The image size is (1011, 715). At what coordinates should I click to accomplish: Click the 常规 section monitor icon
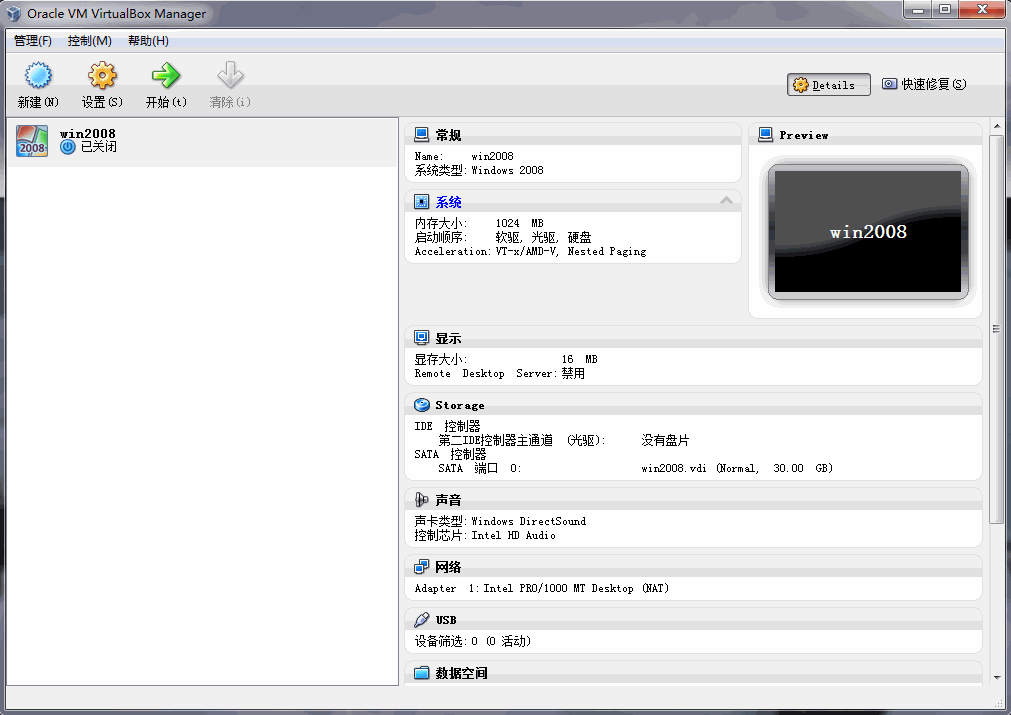[x=419, y=134]
